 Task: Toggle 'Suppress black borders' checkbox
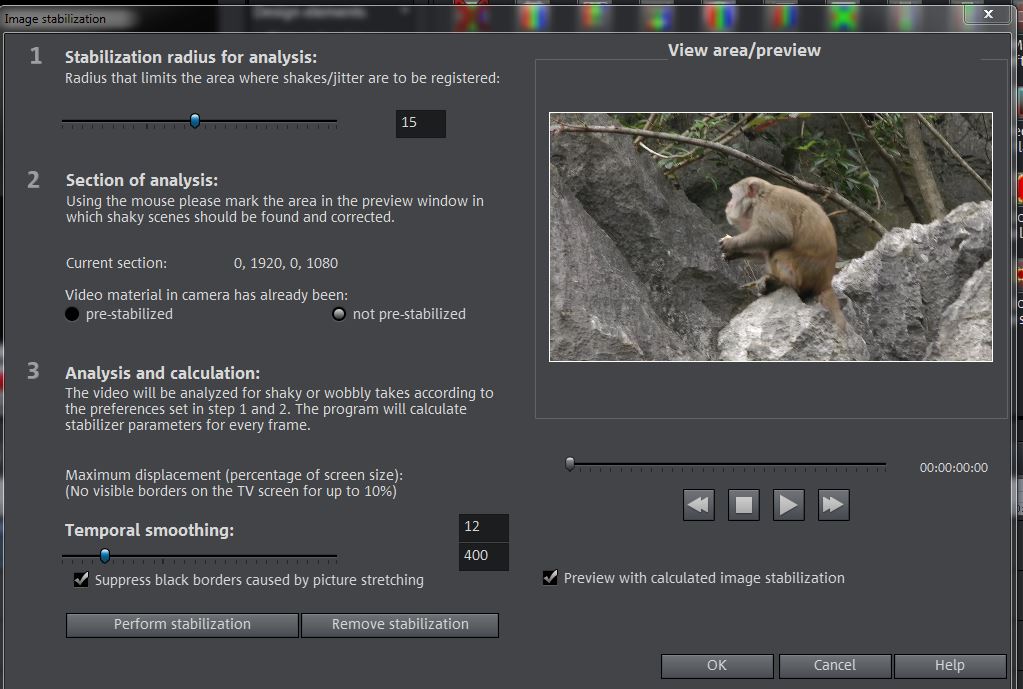coord(81,580)
